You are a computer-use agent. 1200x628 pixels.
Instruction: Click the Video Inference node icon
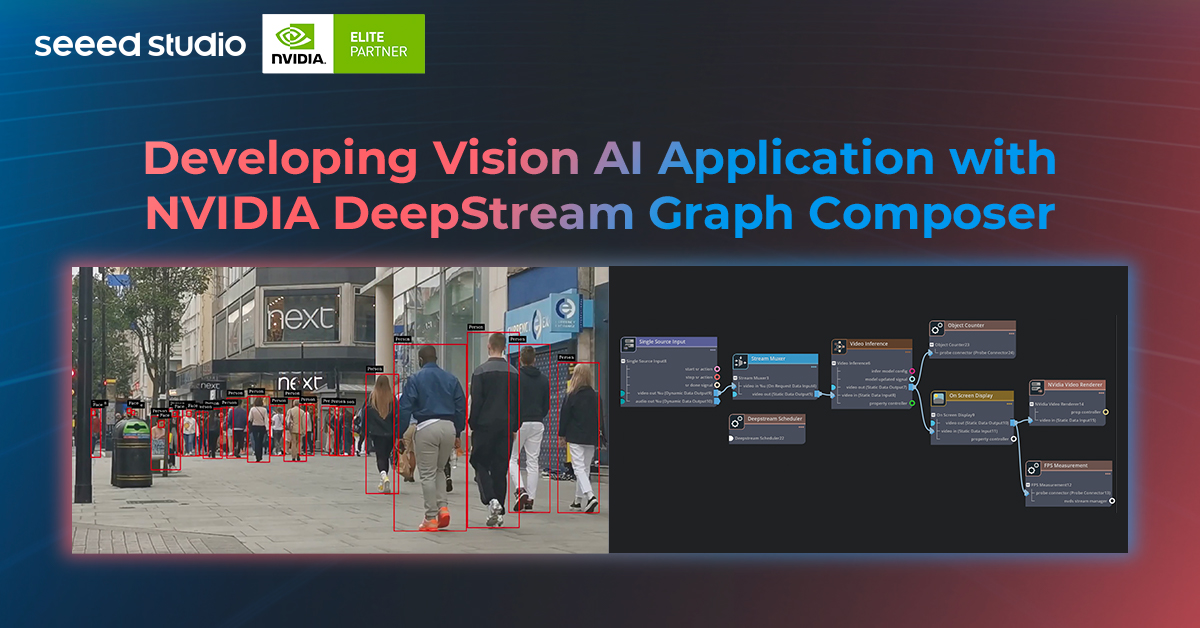tap(839, 346)
